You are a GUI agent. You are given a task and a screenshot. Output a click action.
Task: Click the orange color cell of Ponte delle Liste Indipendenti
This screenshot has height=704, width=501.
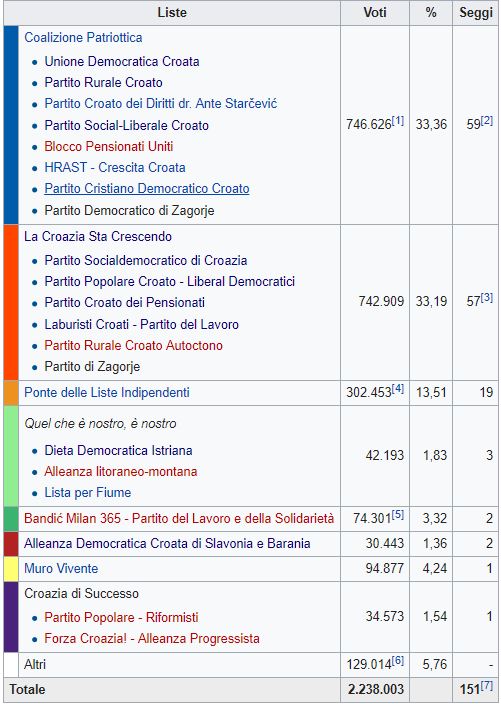11,393
